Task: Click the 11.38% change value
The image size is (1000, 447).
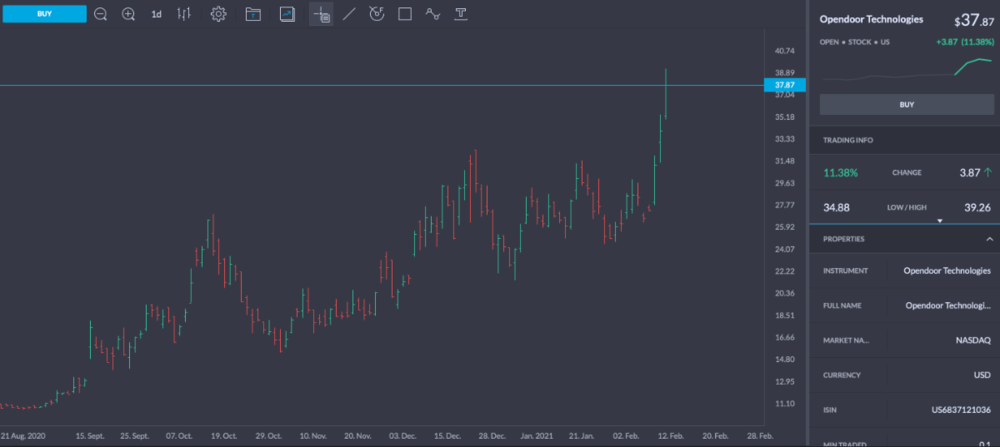Action: point(841,173)
